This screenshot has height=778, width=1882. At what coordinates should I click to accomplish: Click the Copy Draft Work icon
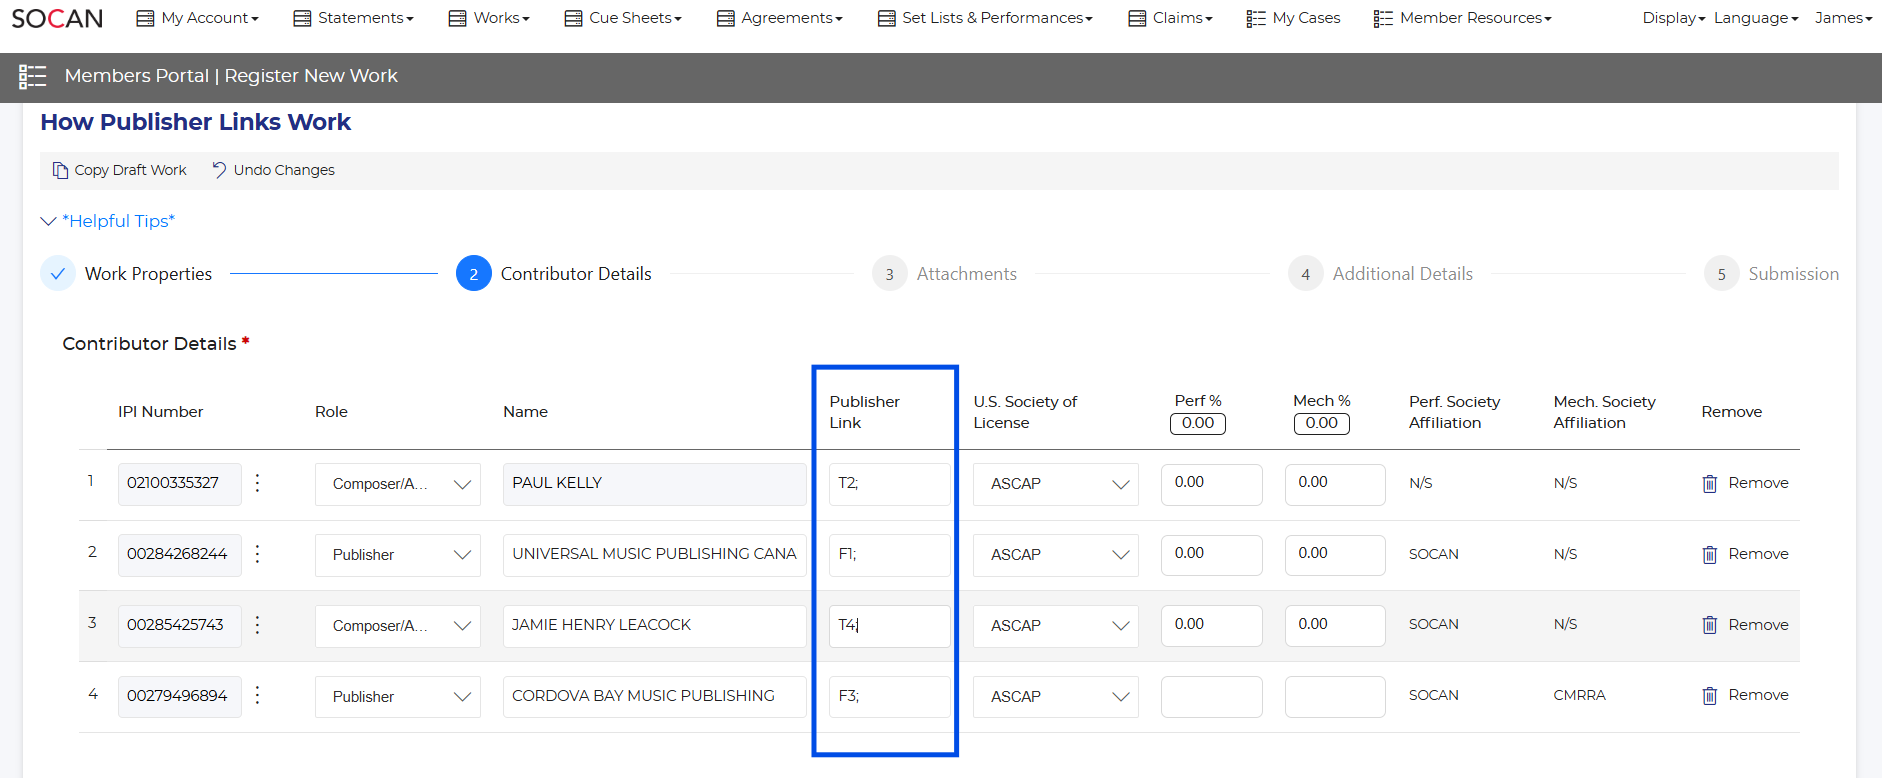click(60, 170)
